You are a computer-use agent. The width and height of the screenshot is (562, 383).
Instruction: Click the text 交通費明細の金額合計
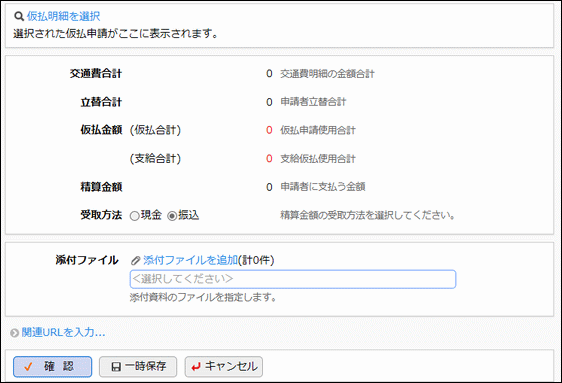pyautogui.click(x=327, y=74)
